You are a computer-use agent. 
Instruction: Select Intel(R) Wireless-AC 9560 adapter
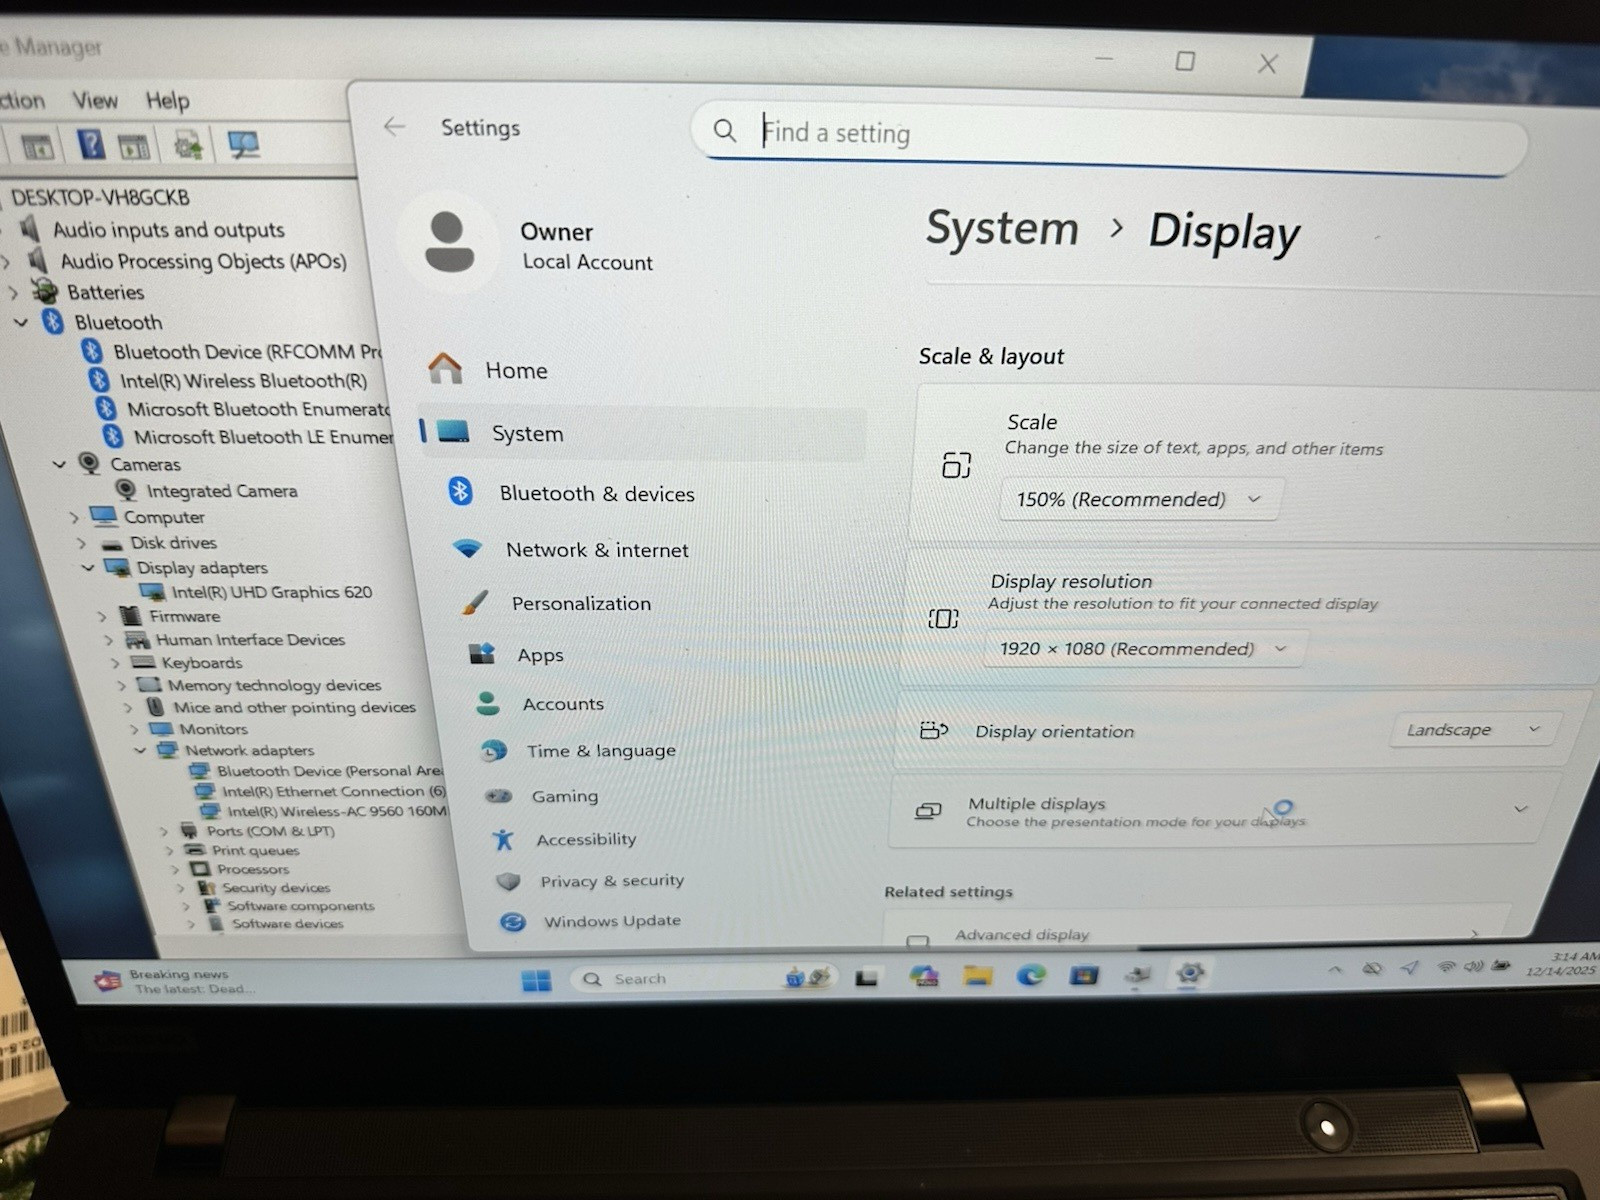(x=337, y=811)
